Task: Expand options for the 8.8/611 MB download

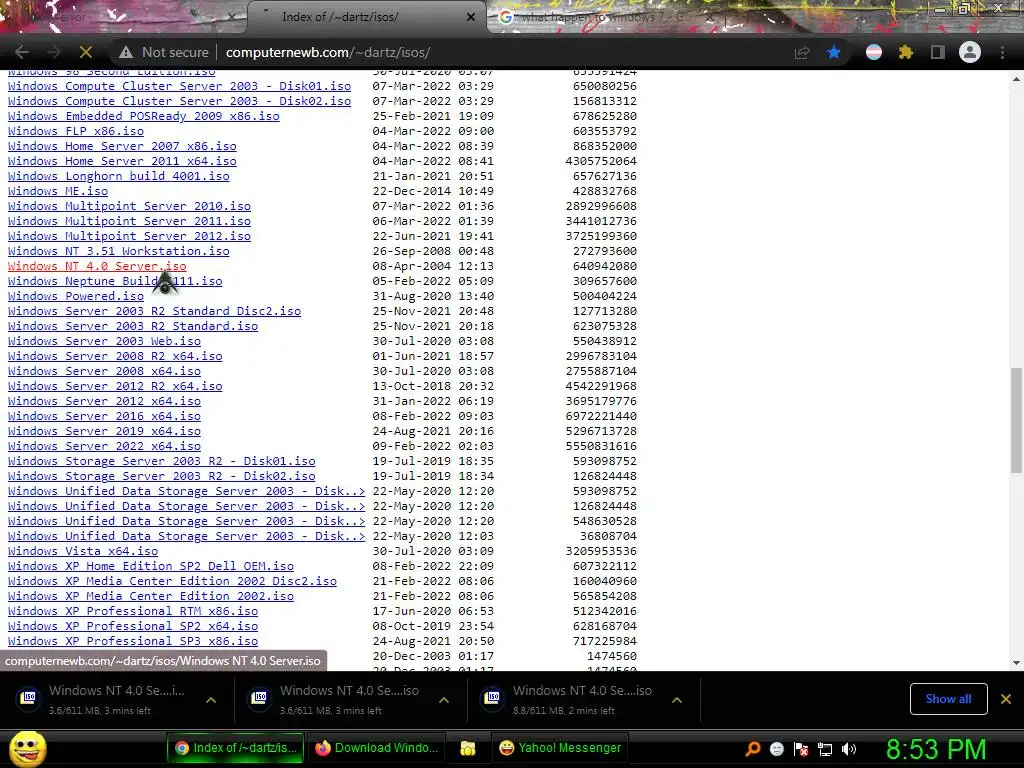Action: [x=677, y=699]
